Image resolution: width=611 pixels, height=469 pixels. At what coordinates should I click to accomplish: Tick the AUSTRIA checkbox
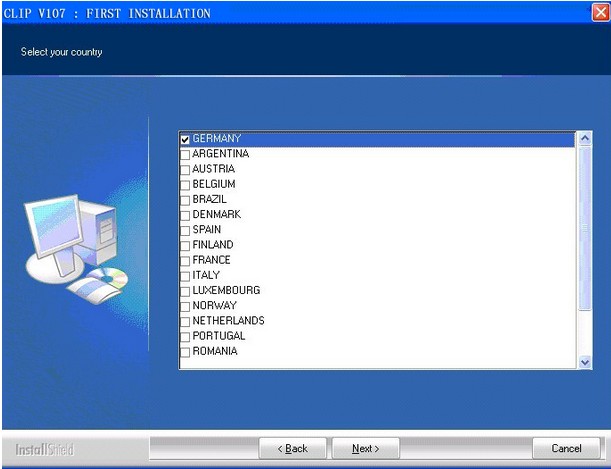(x=185, y=170)
